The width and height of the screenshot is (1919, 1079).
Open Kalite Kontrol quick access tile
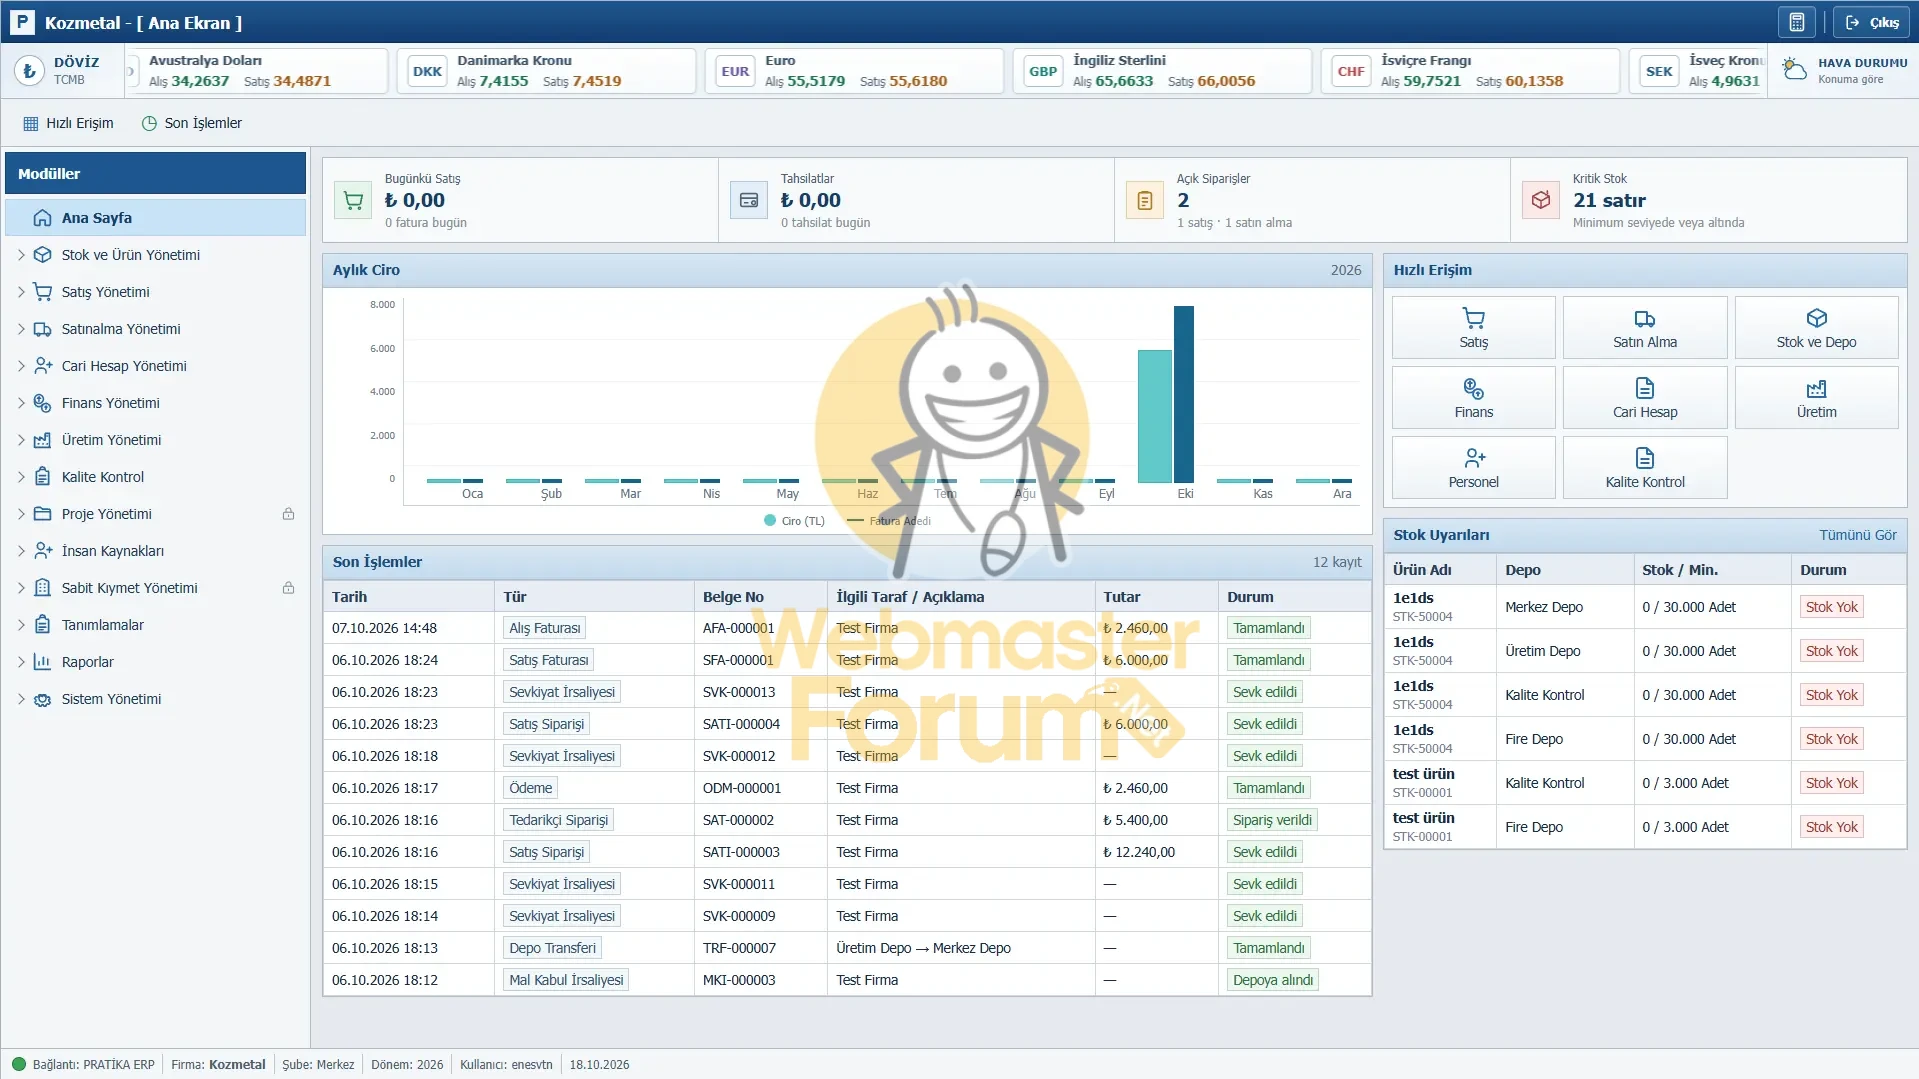click(1645, 468)
